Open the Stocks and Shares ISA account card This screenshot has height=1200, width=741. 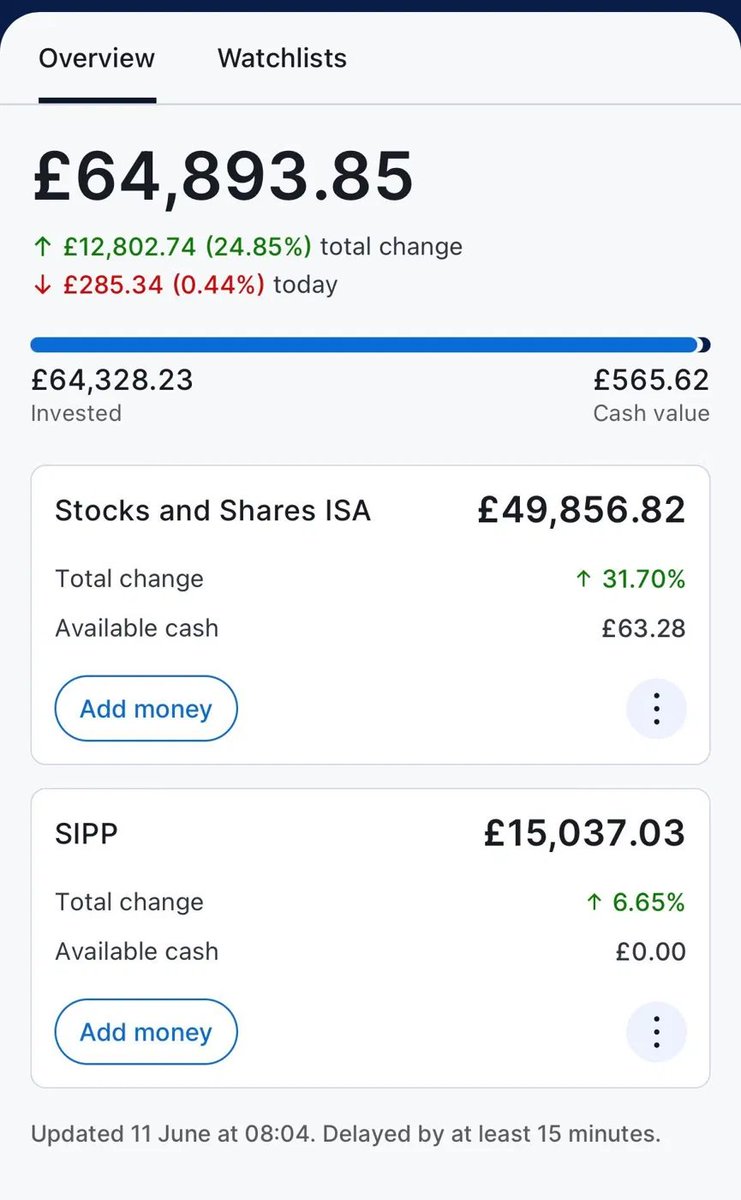tap(370, 614)
